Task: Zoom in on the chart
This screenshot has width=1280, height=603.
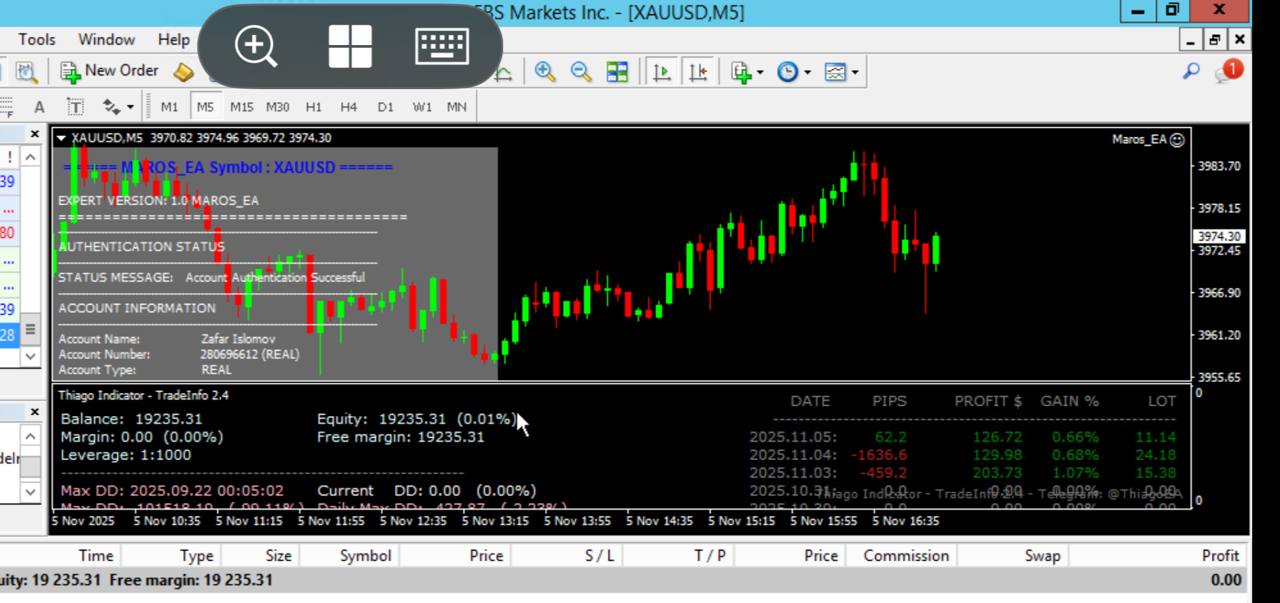Action: (x=545, y=72)
